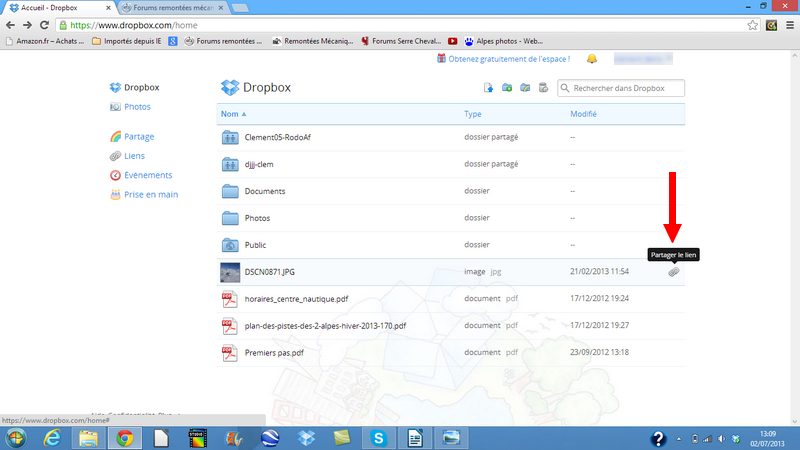The height and width of the screenshot is (450, 800).
Task: Open the djjj-clem shared folder icon
Action: [230, 164]
